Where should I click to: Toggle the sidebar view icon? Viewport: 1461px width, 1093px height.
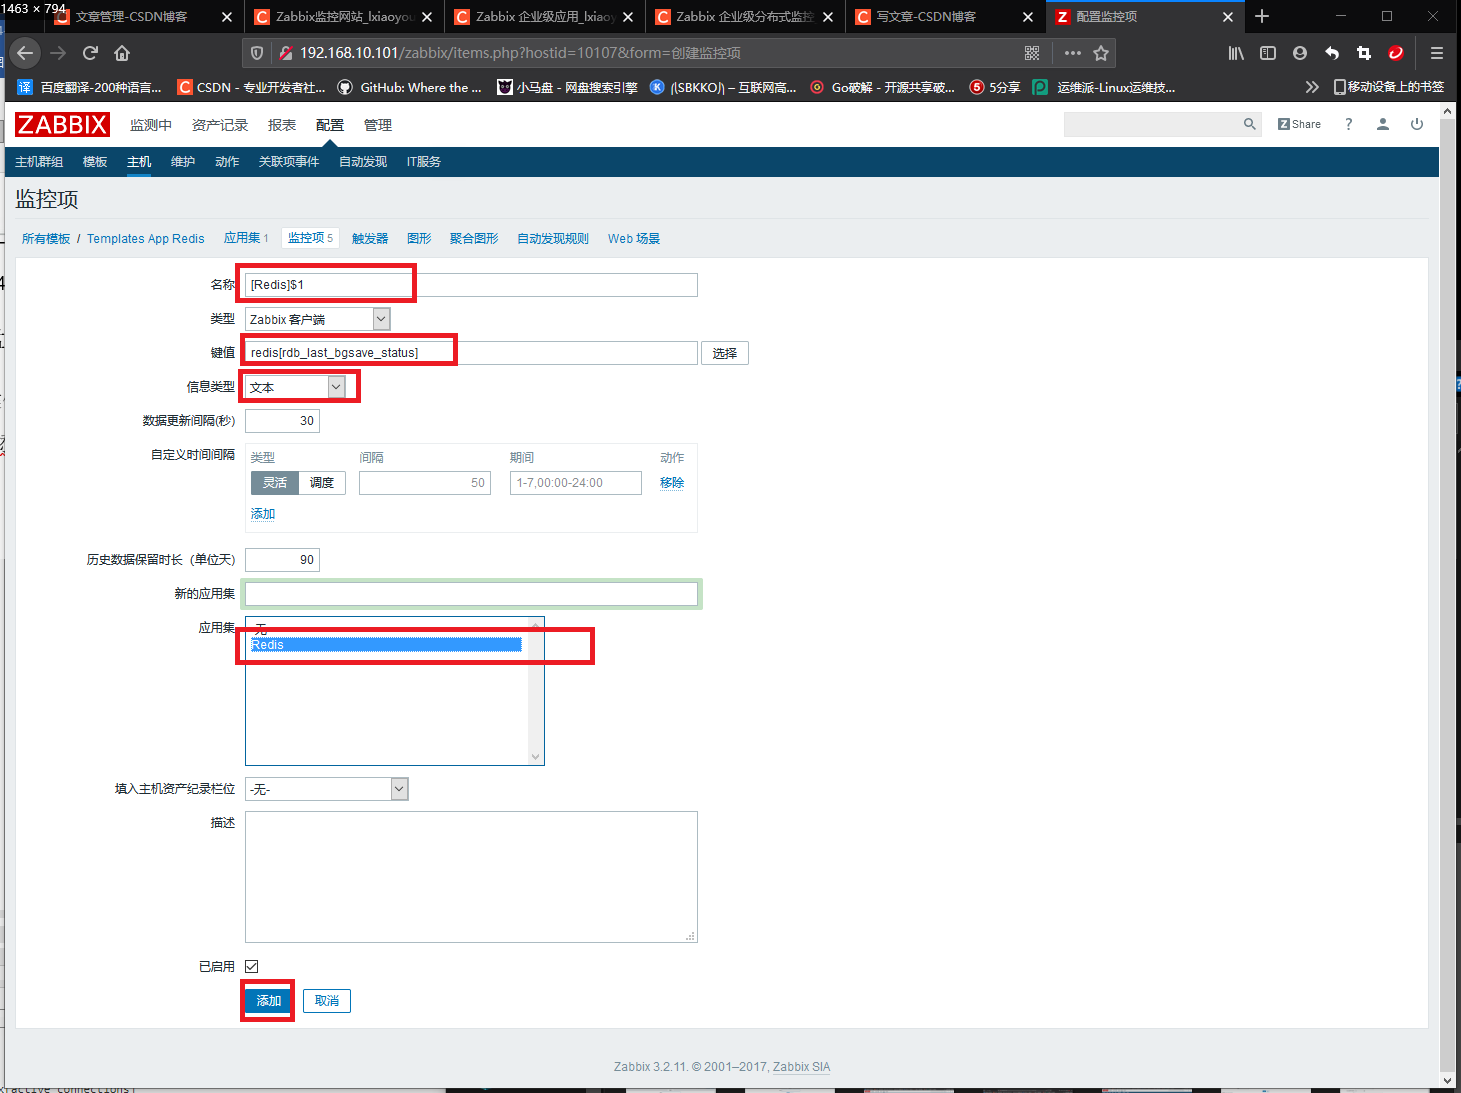click(x=1268, y=53)
